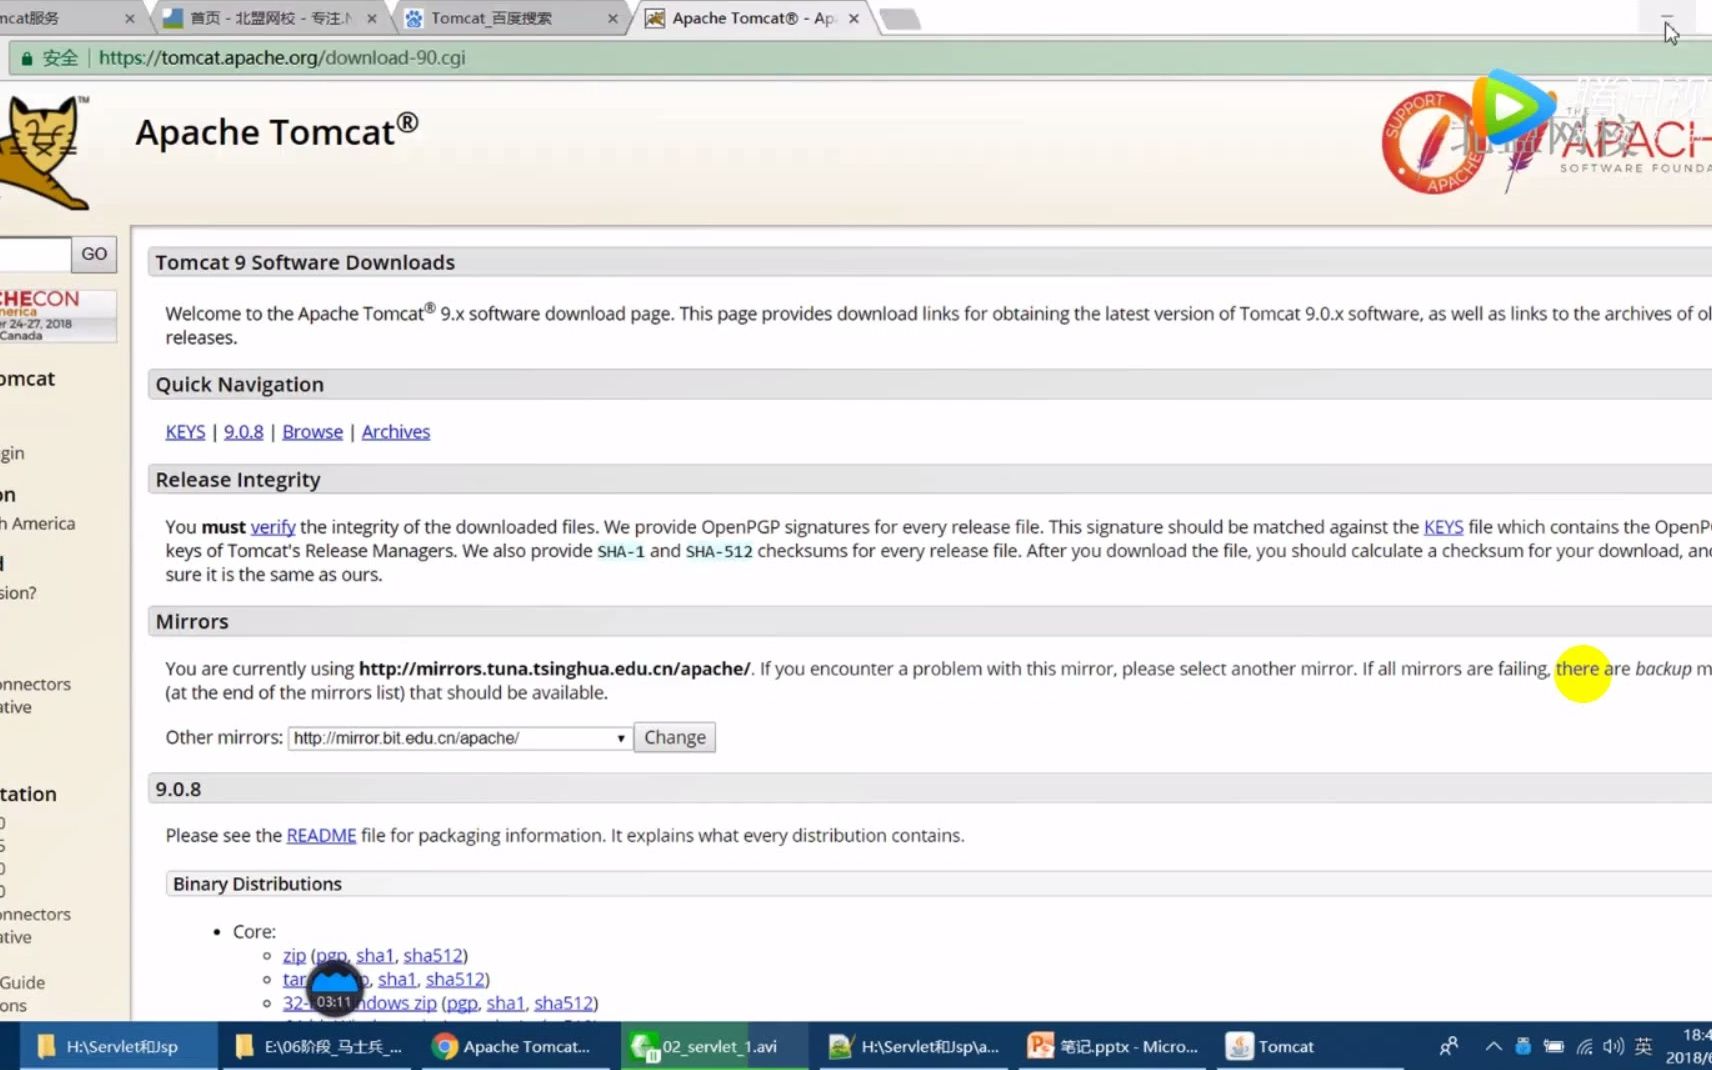Follow the verify link
The height and width of the screenshot is (1070, 1712).
coord(272,527)
